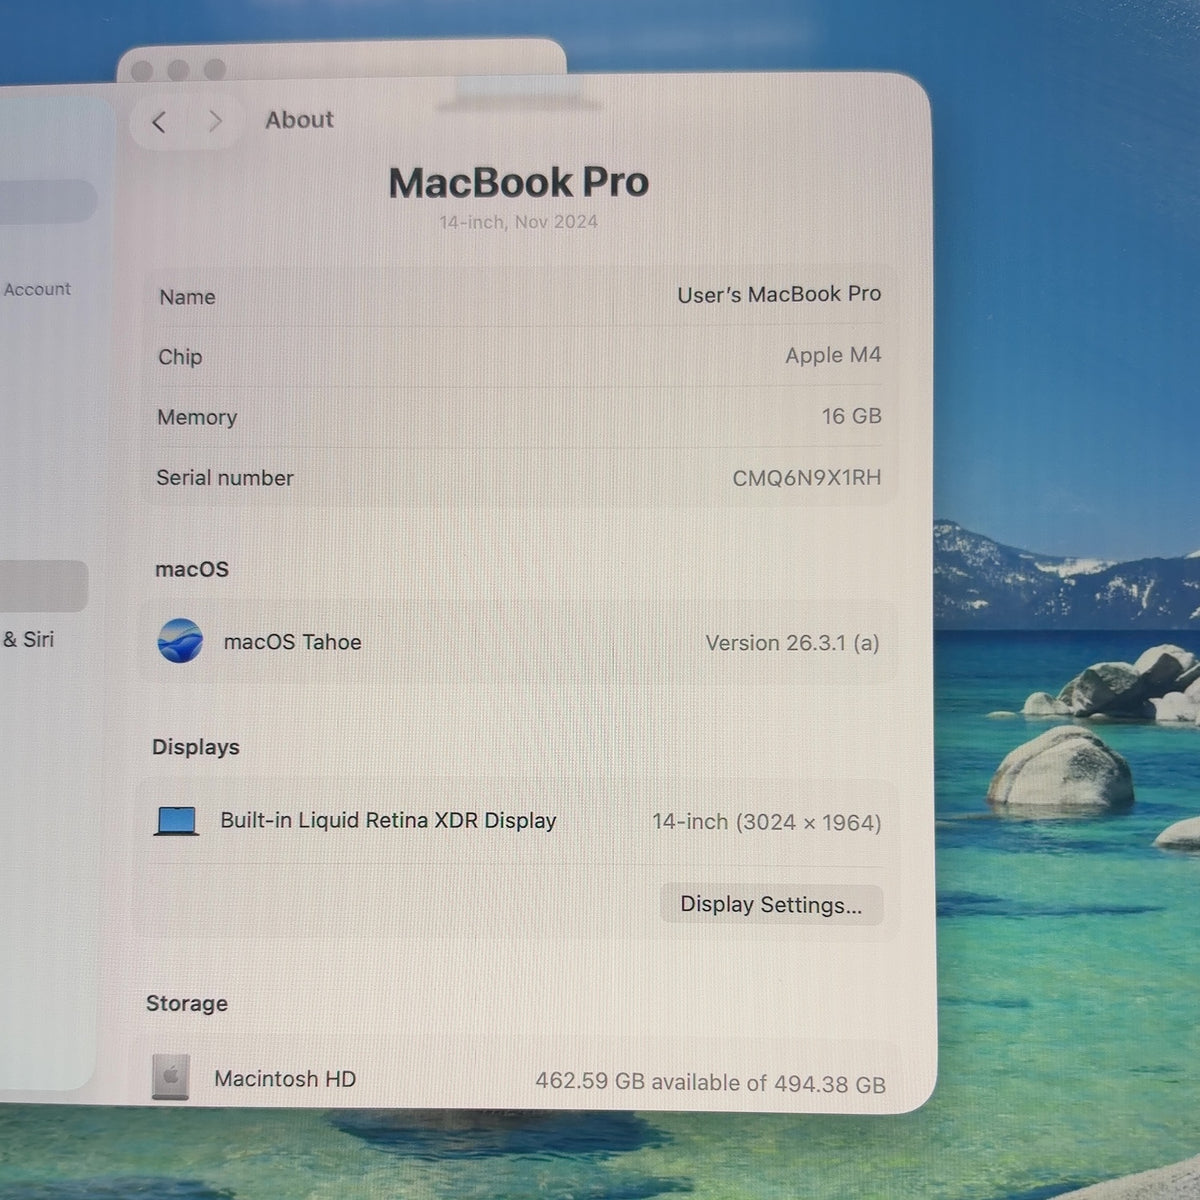Click 'Version 26.3.1 (a)' text
The image size is (1200, 1200).
point(792,643)
